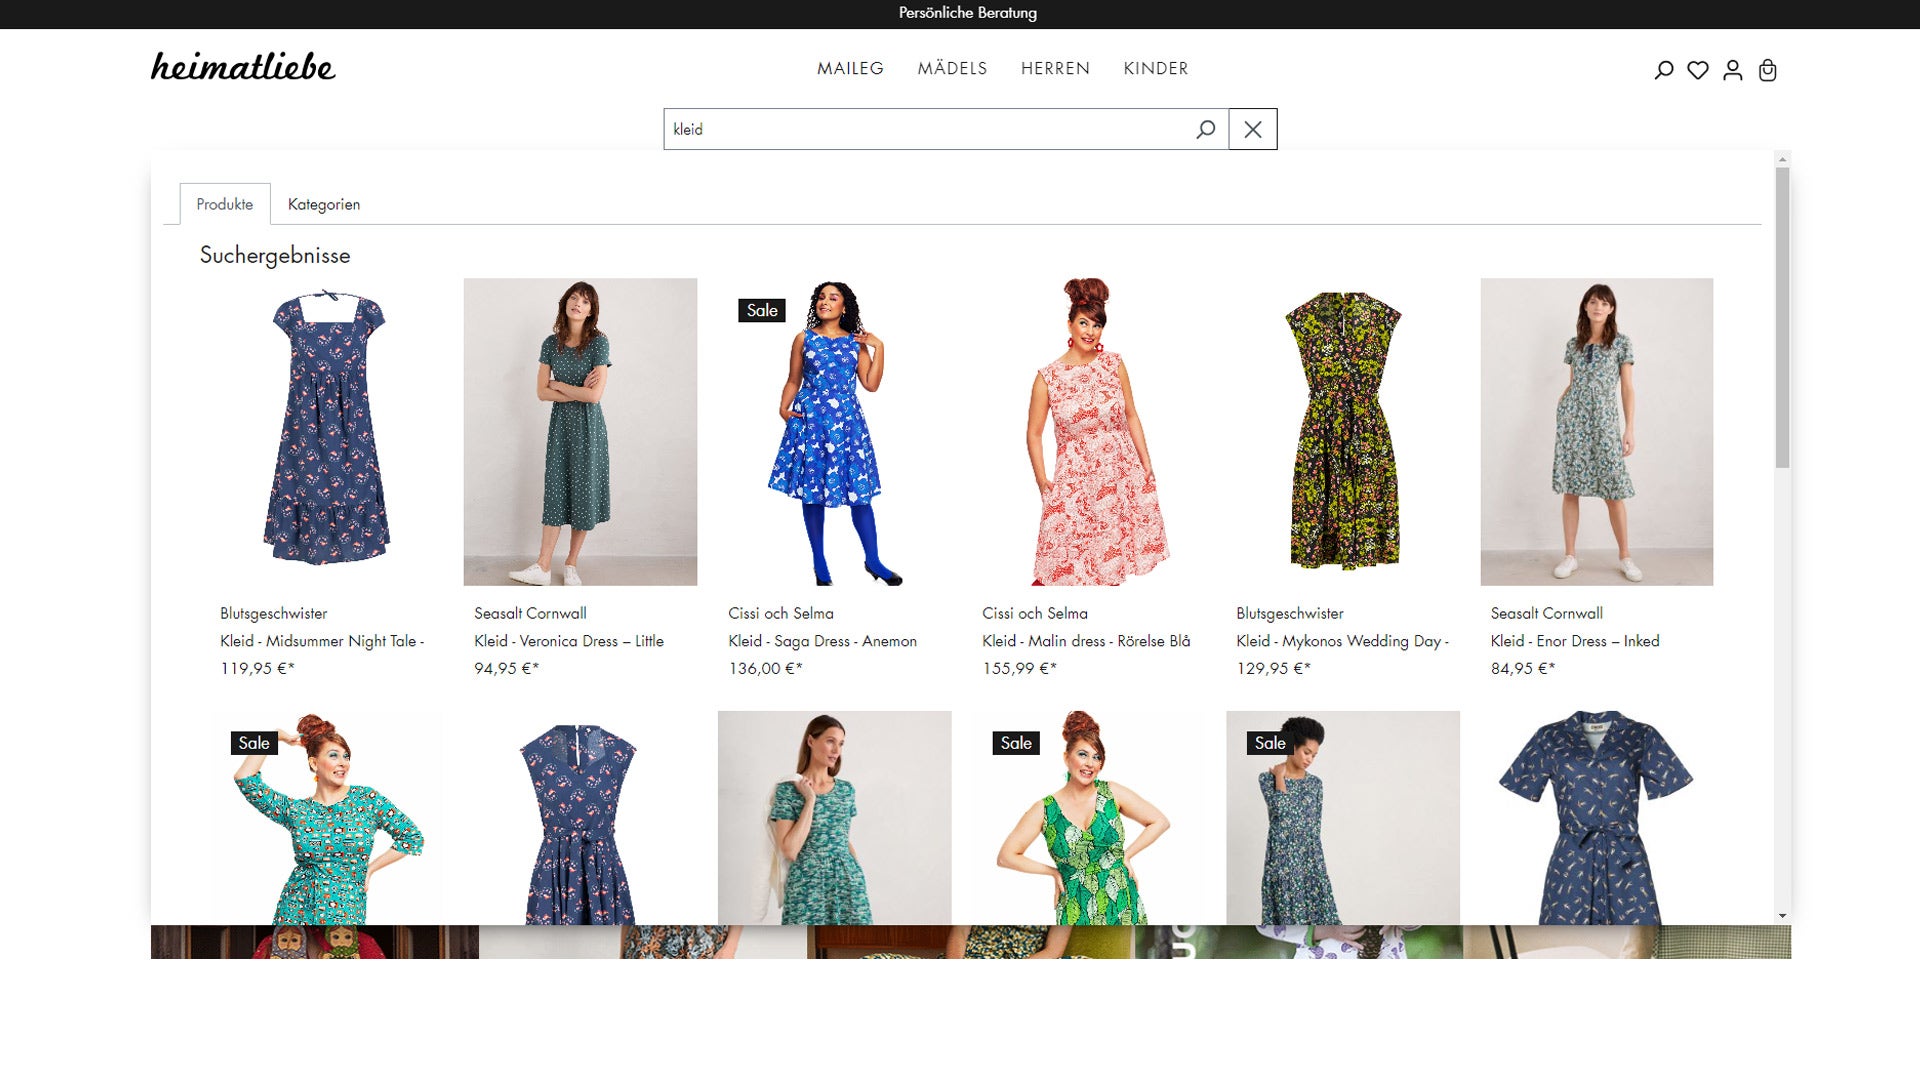
Task: Click brand Seasalt Cornwall above Enor Dress
Action: [x=1546, y=613]
